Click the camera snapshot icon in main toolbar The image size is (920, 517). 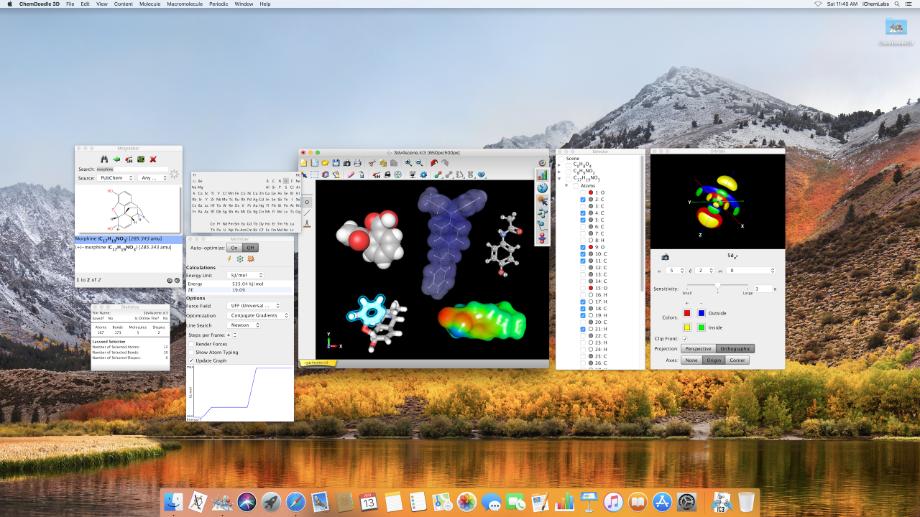coord(346,163)
